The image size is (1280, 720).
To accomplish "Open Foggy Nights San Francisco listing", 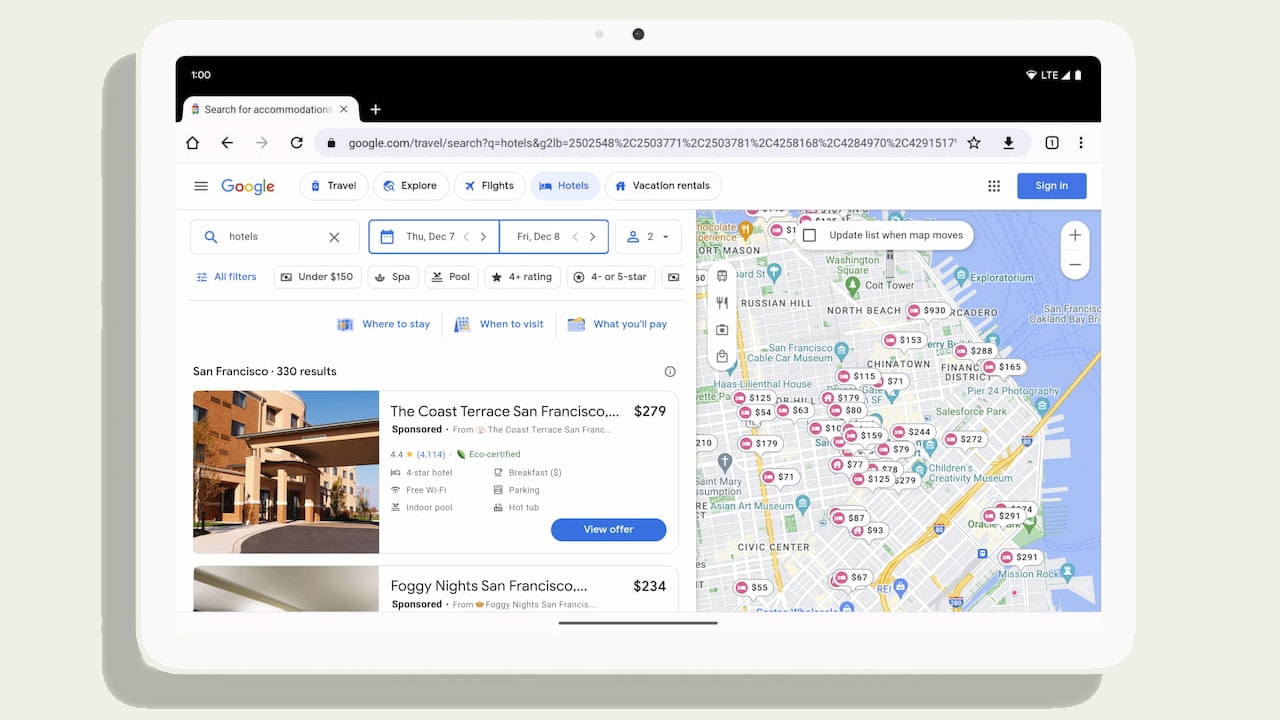I will [489, 586].
